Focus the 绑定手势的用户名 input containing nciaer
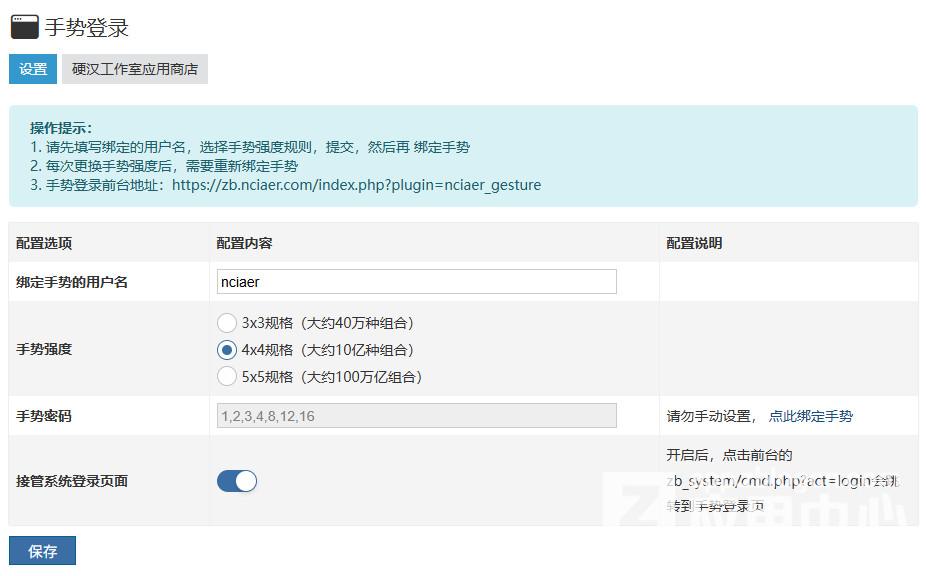The height and width of the screenshot is (576, 926). click(416, 282)
